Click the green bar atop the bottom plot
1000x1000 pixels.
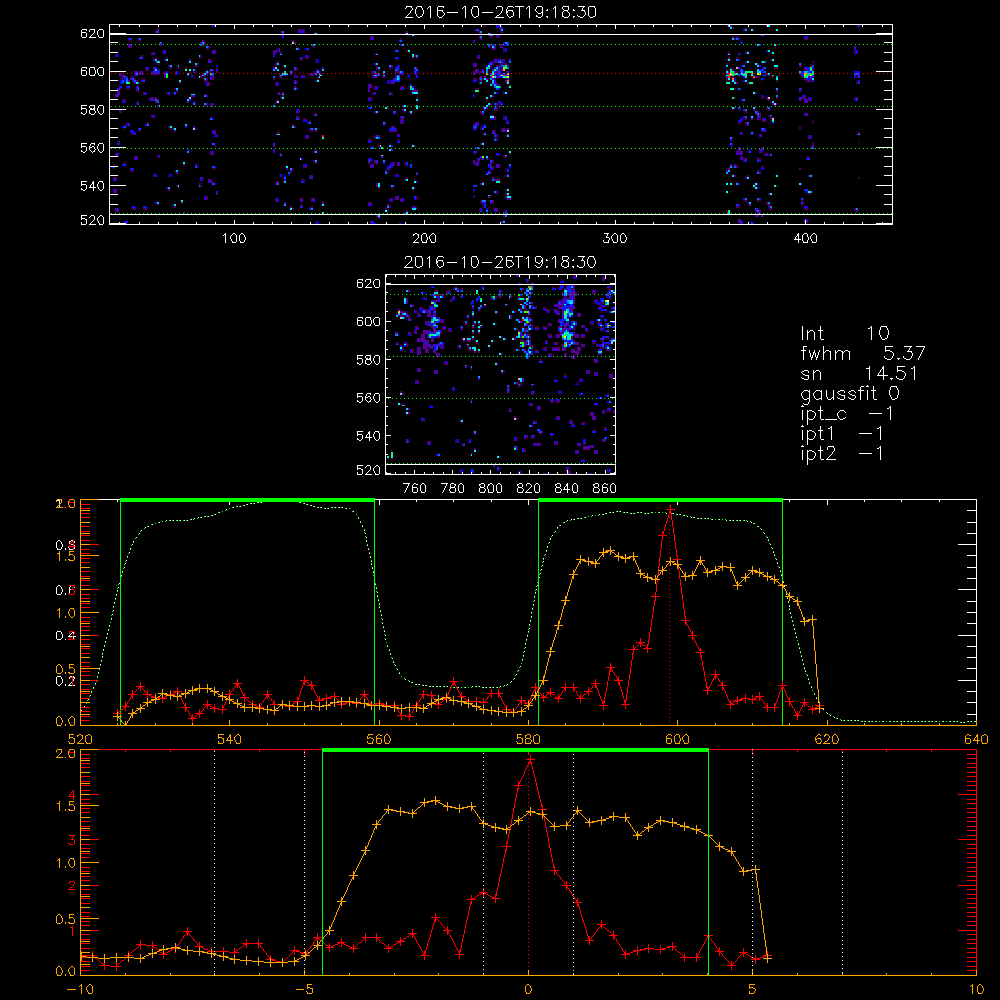click(x=515, y=751)
